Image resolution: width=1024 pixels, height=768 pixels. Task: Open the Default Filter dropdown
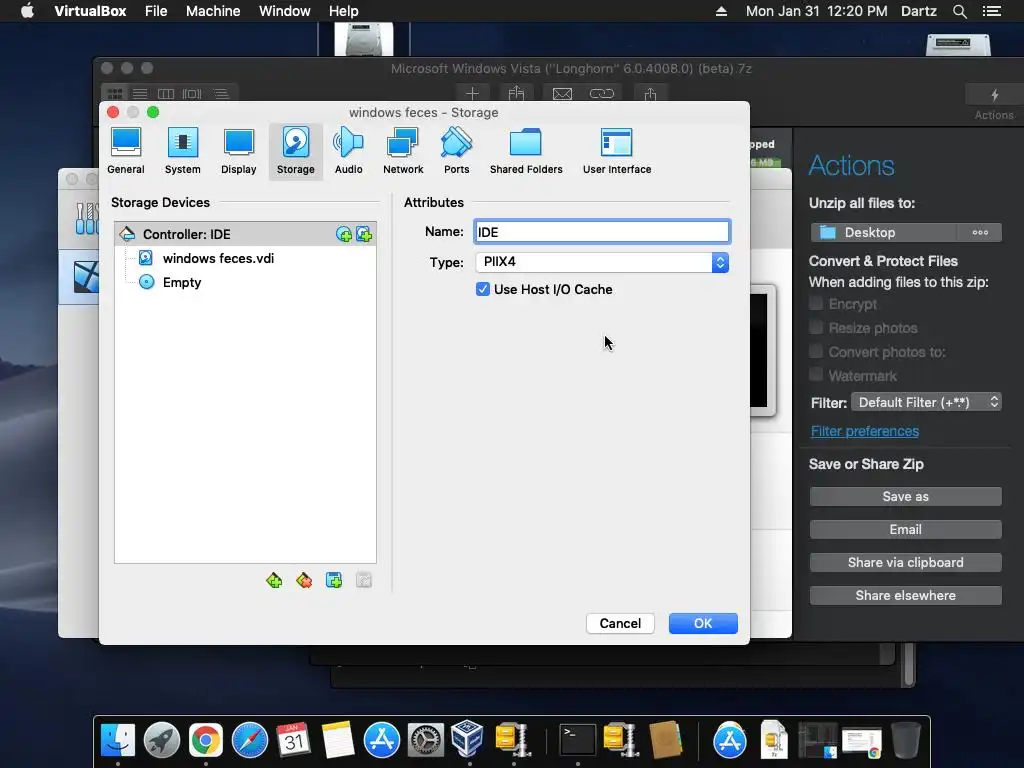click(926, 402)
